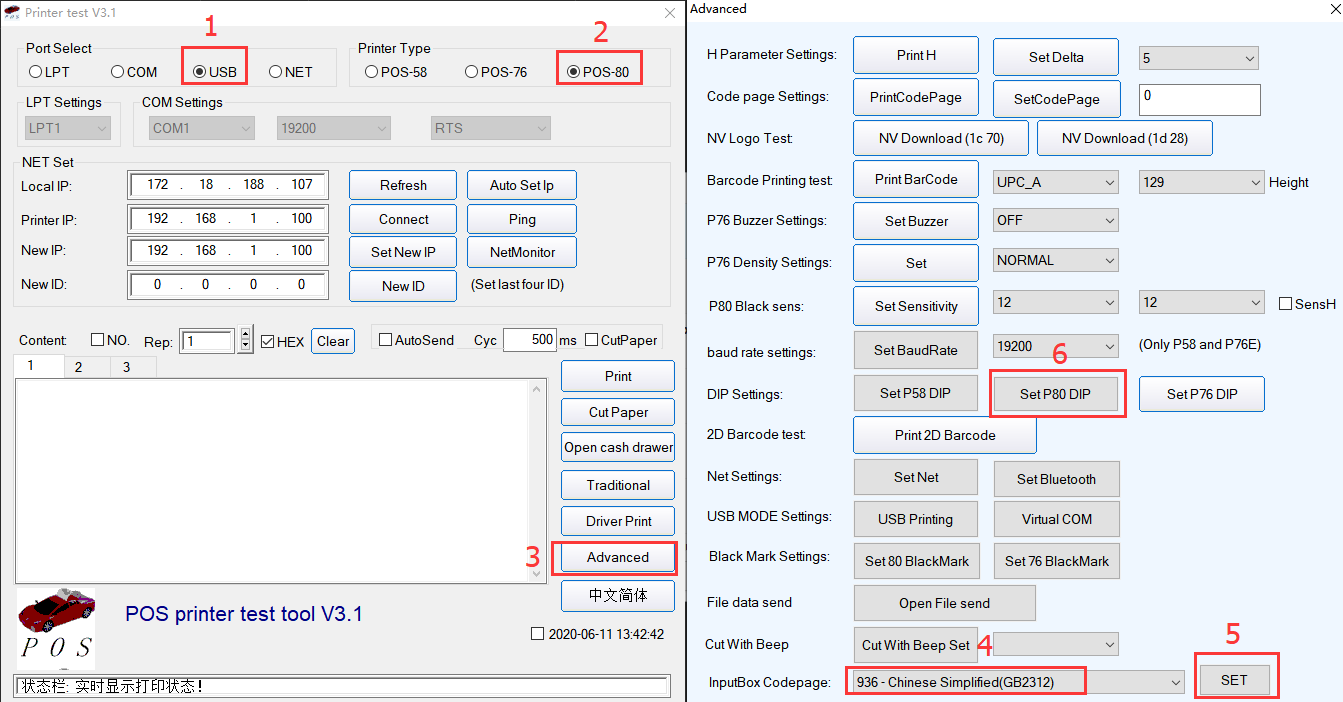Click the Open File send button
This screenshot has width=1343, height=702.
coord(944,603)
